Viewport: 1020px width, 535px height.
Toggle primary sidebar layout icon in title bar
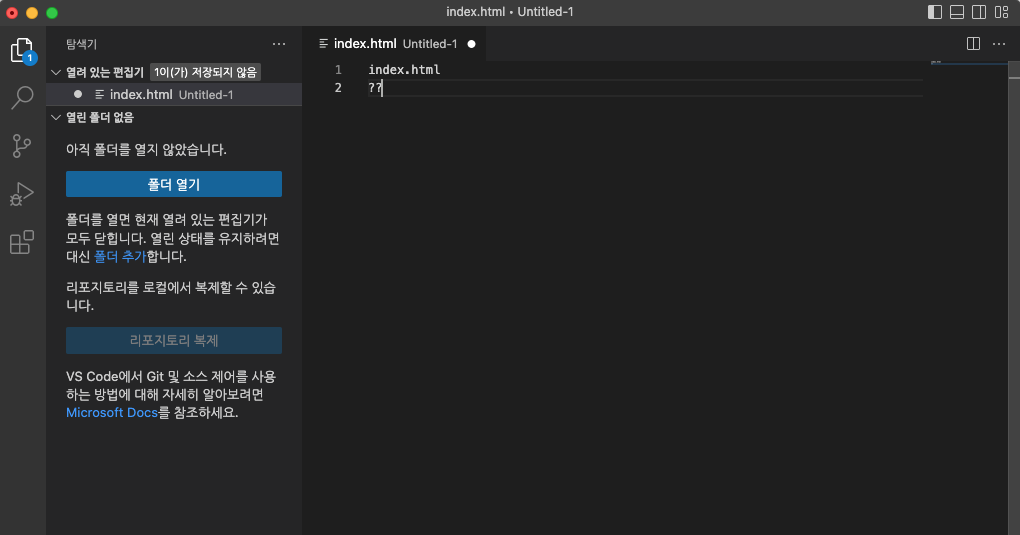[x=935, y=12]
